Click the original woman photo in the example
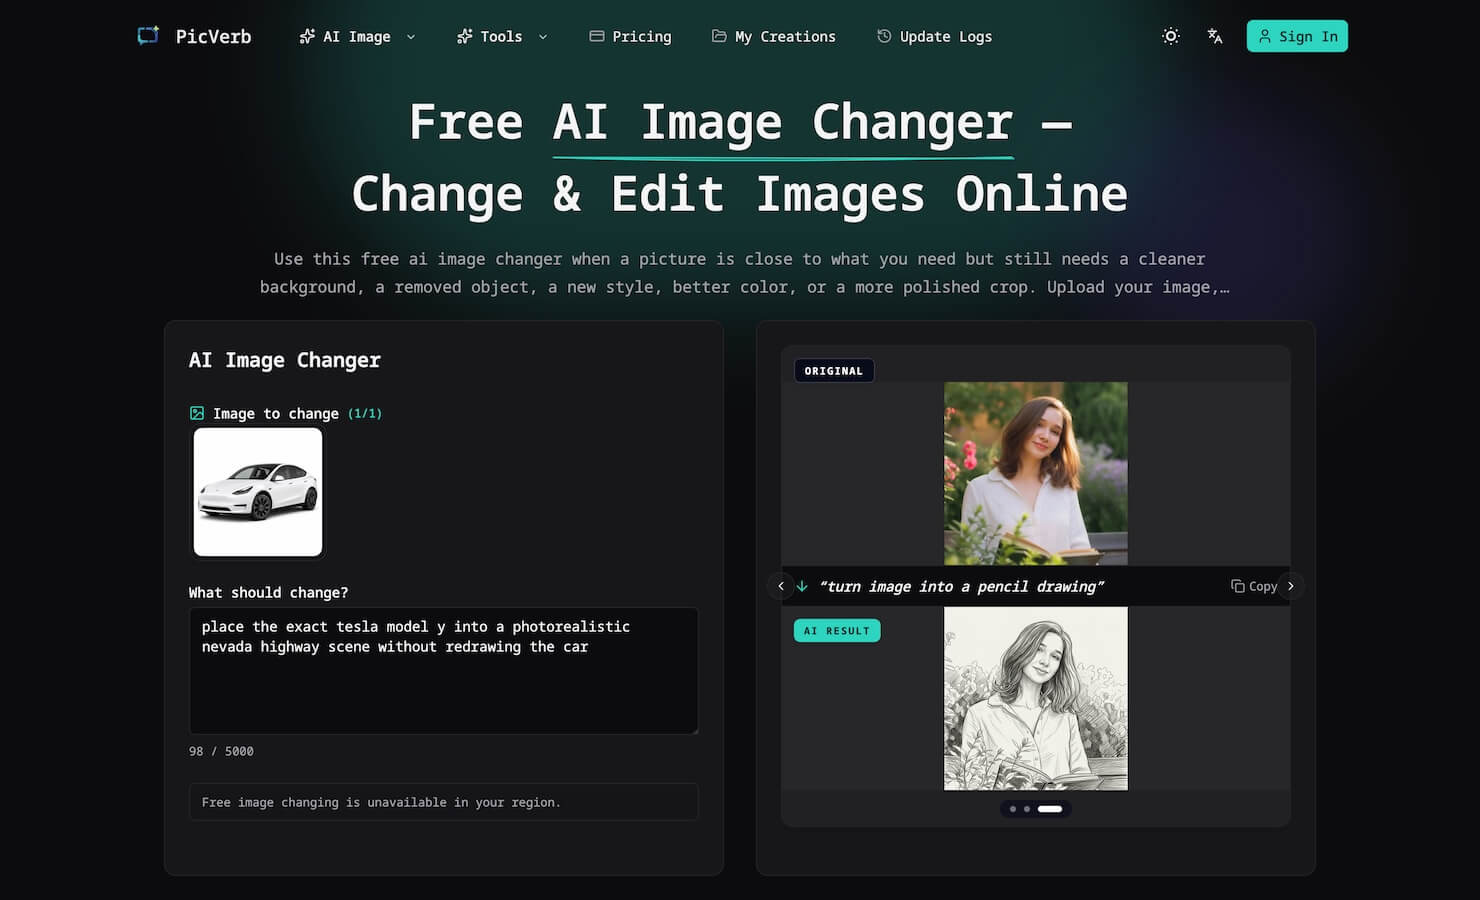Screen dimensions: 1480x900 click(1036, 474)
